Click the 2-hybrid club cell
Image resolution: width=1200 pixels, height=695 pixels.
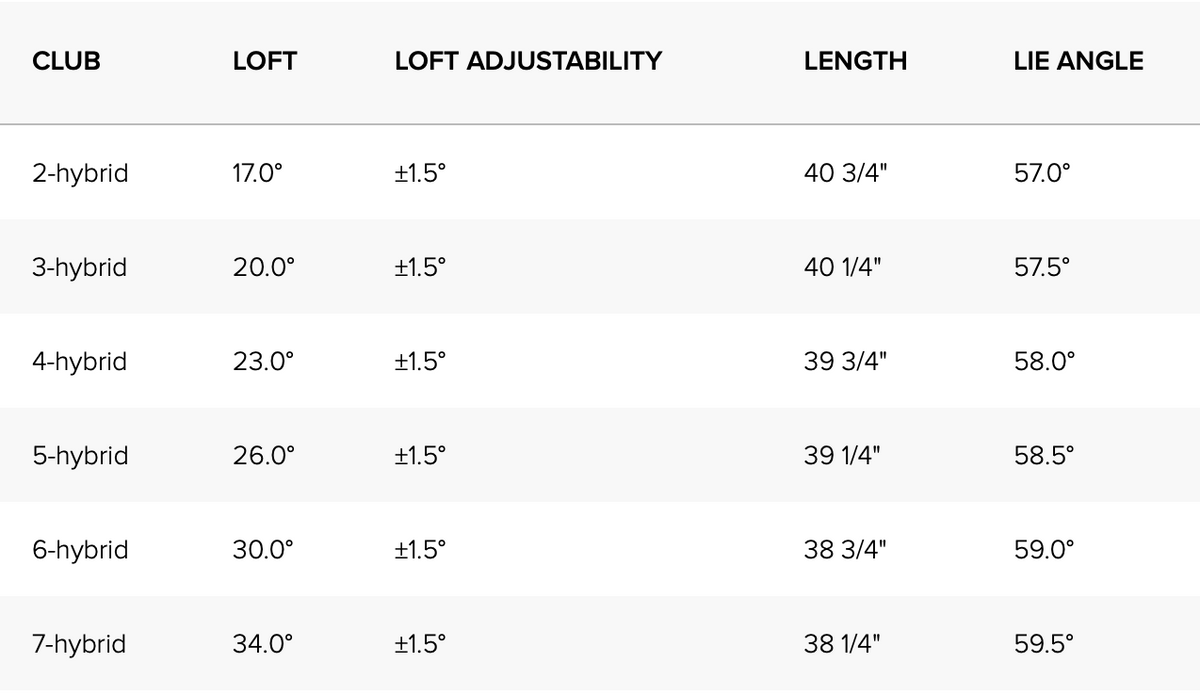(x=80, y=173)
